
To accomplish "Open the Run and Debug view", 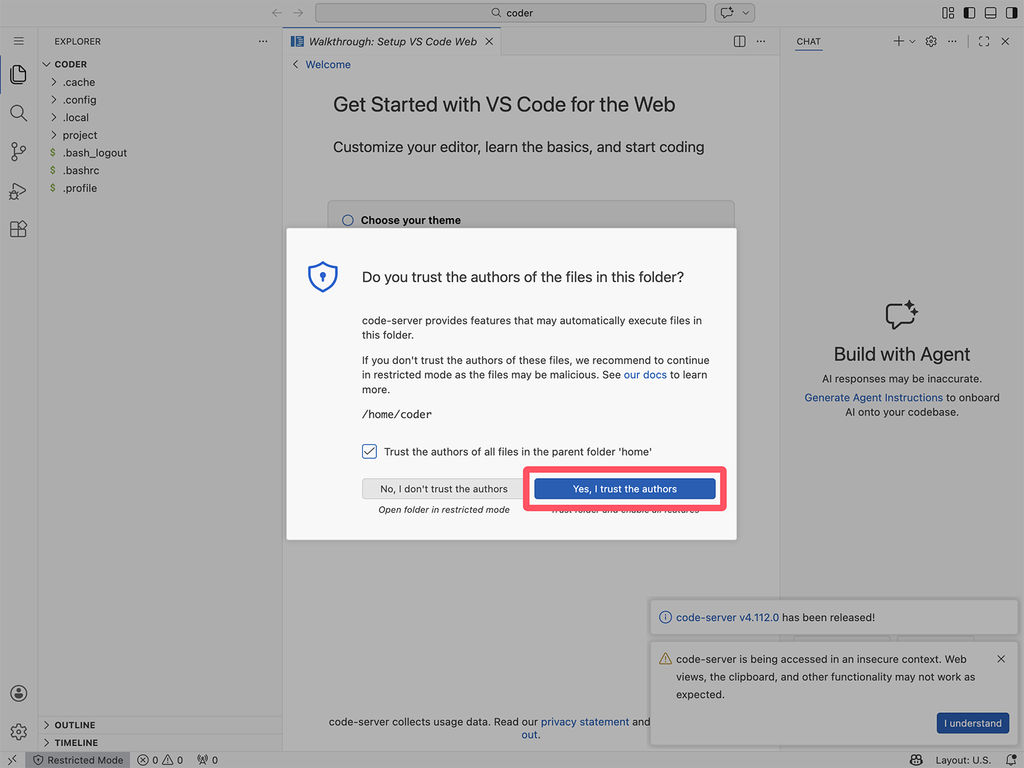I will (18, 191).
